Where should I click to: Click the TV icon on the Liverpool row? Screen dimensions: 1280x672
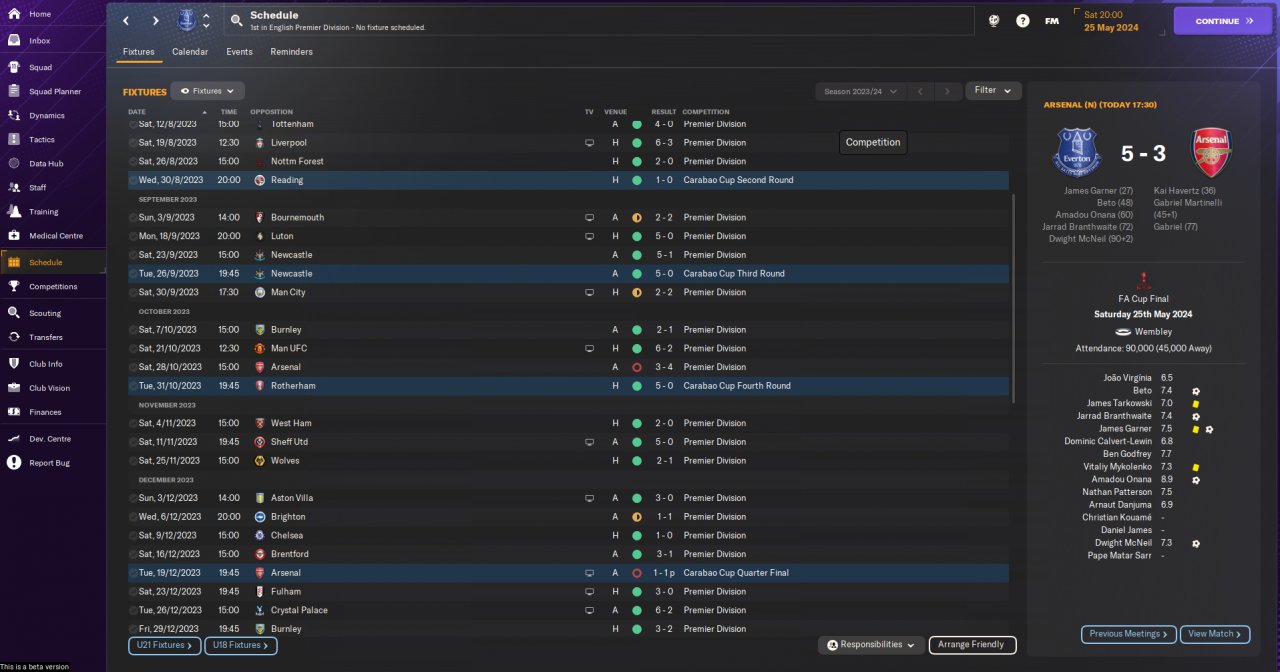[x=589, y=143]
